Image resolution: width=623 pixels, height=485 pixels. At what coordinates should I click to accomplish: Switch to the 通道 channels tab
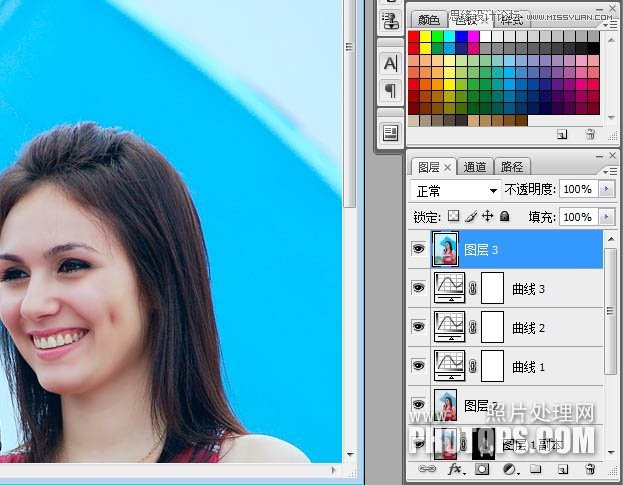click(x=475, y=167)
